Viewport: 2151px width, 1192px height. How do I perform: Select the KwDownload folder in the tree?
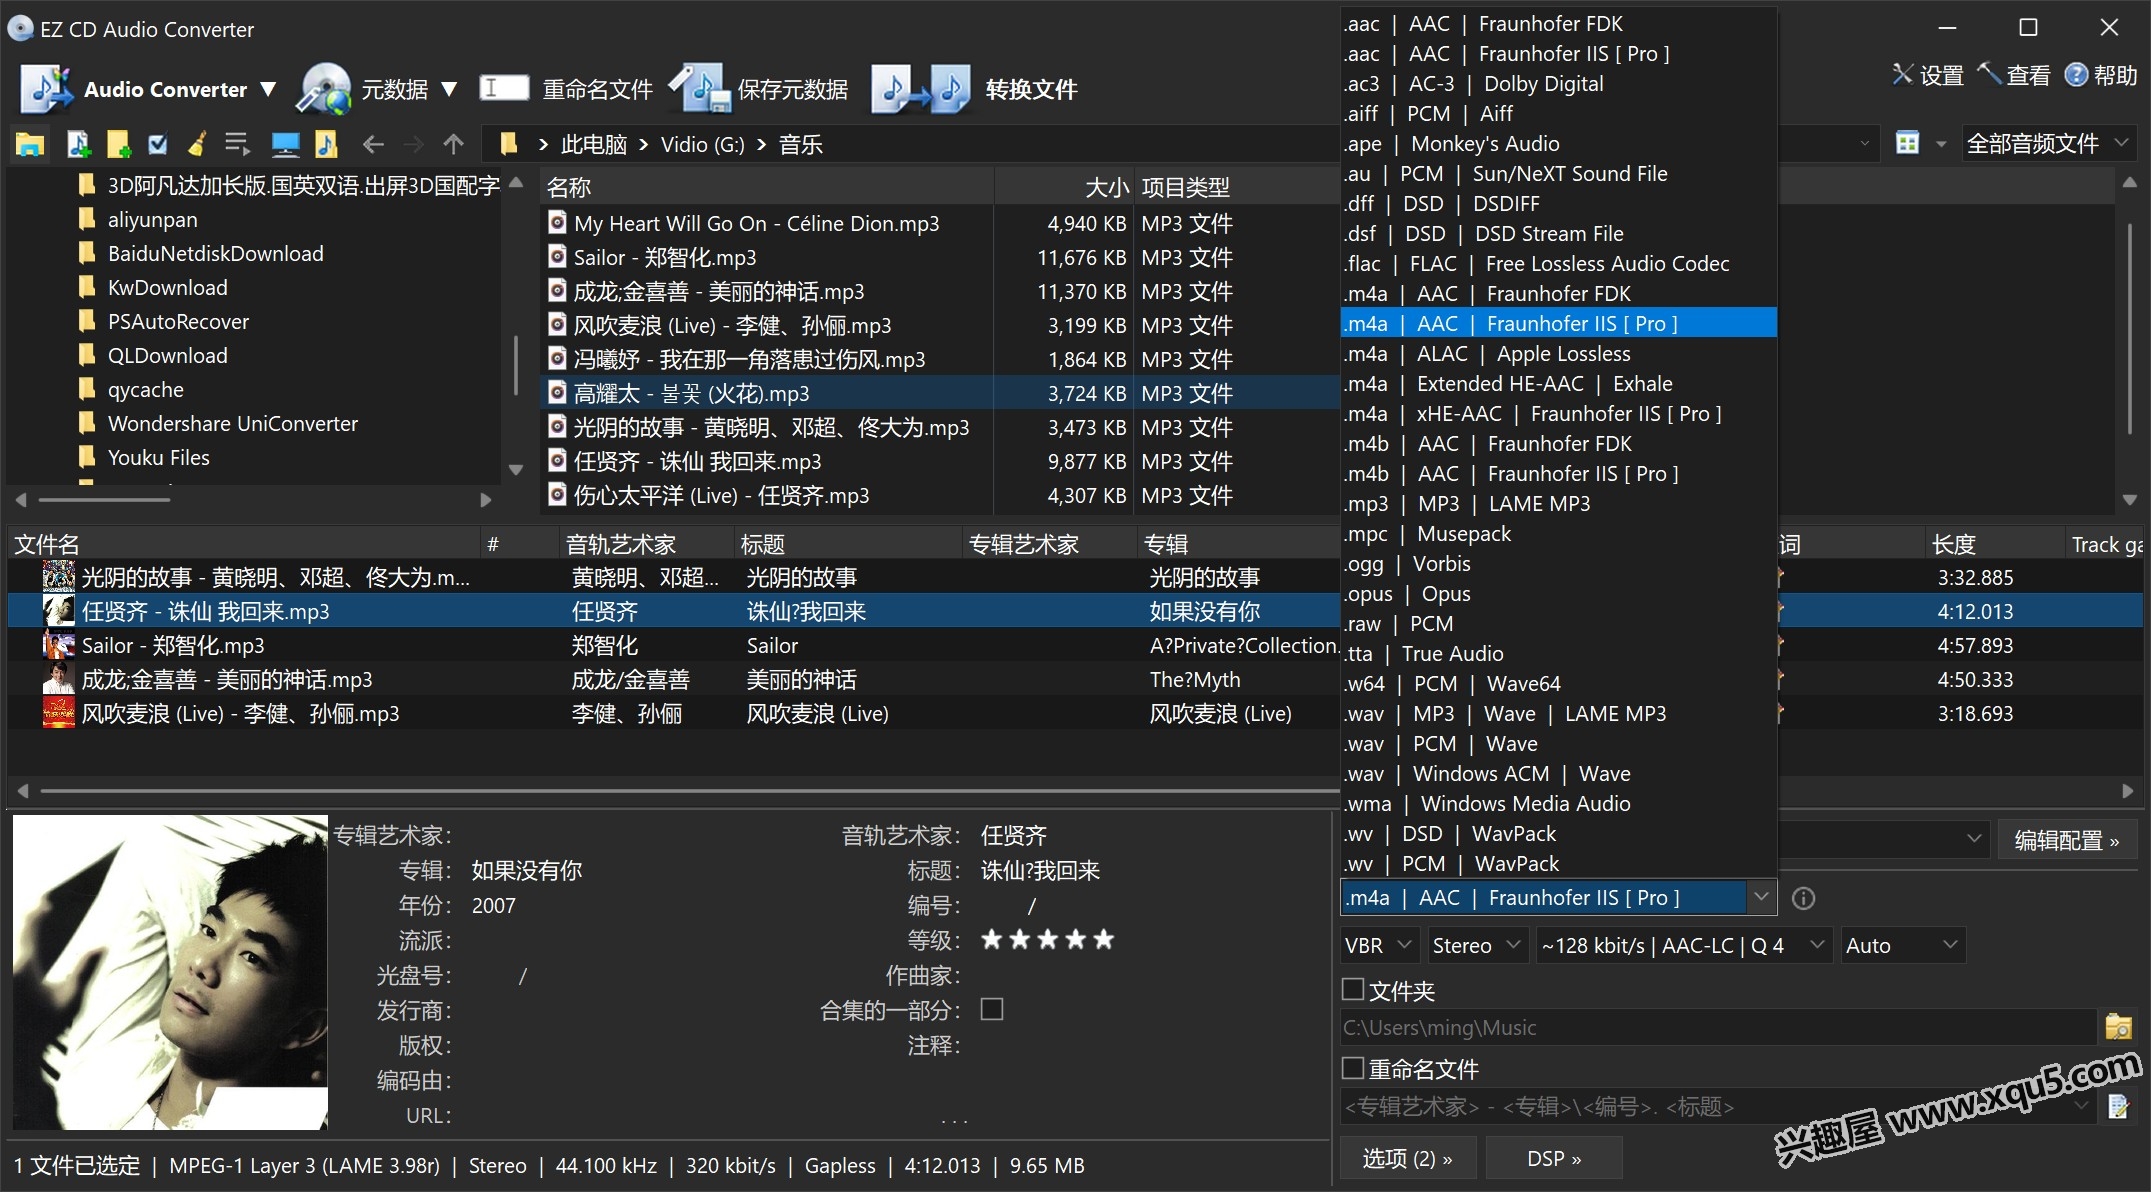pyautogui.click(x=167, y=288)
